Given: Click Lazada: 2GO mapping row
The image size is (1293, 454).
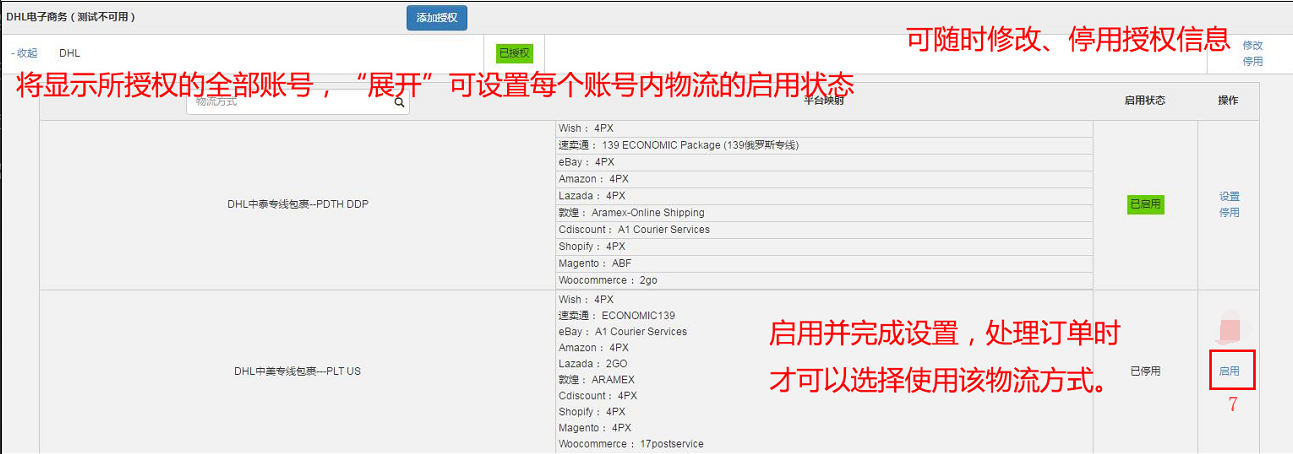Looking at the screenshot, I should 593,364.
